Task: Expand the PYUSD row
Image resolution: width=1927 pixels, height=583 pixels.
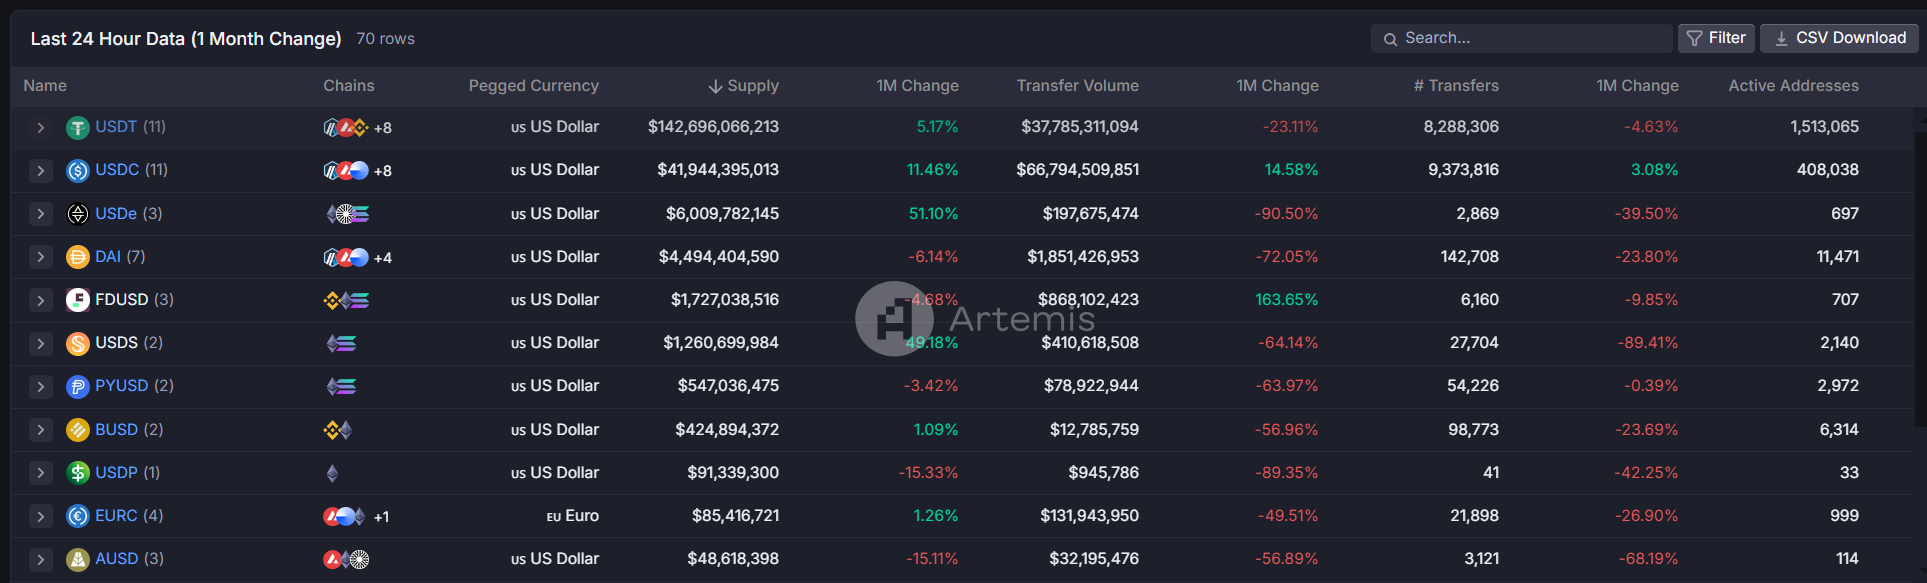Action: 40,387
